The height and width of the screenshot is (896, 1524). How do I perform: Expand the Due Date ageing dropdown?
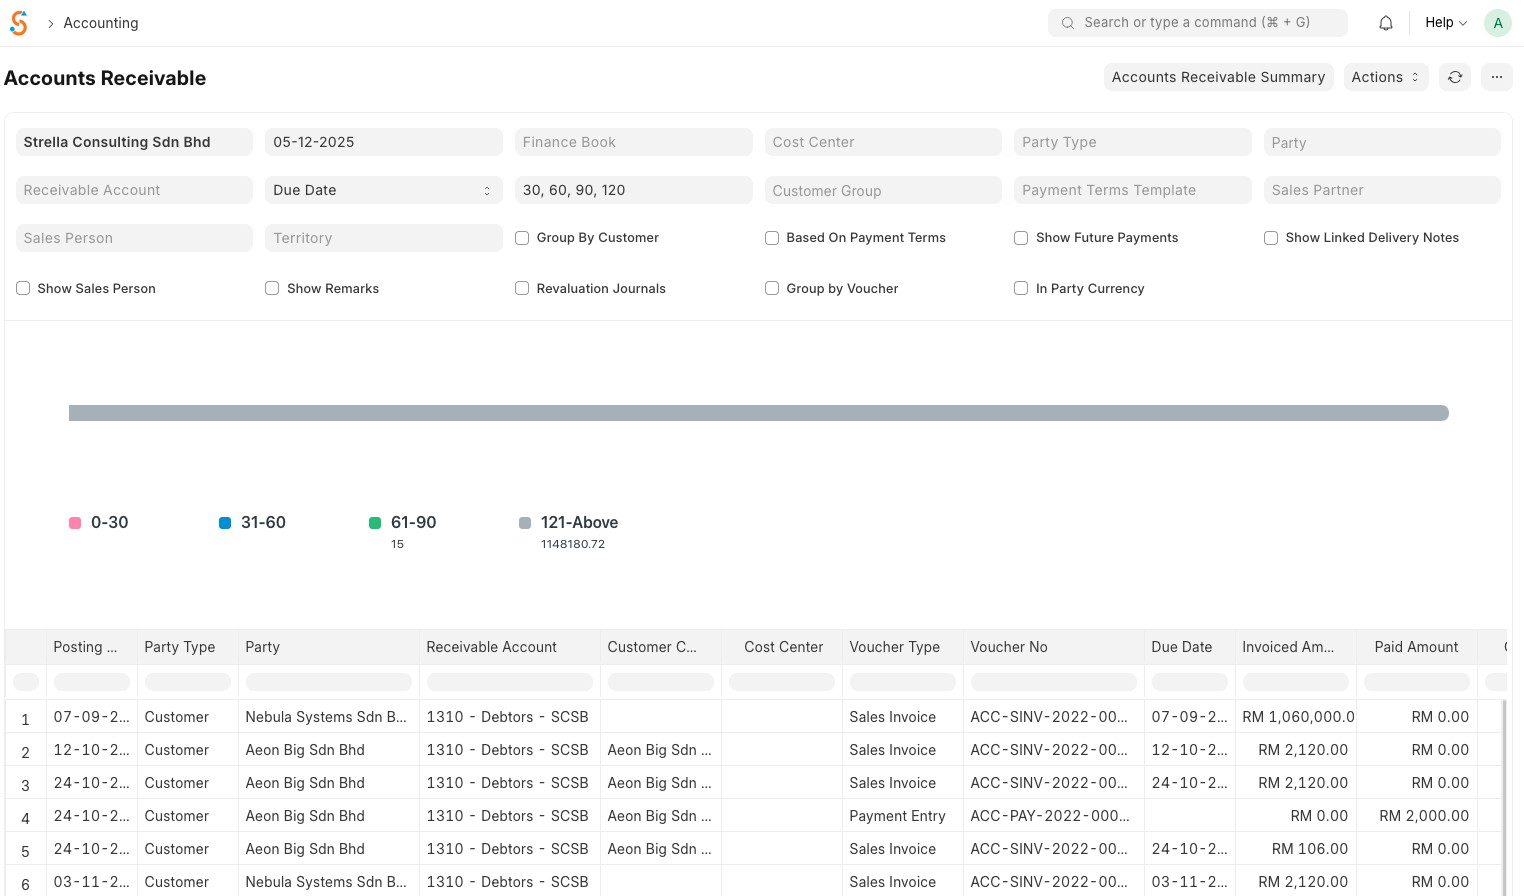coord(383,190)
